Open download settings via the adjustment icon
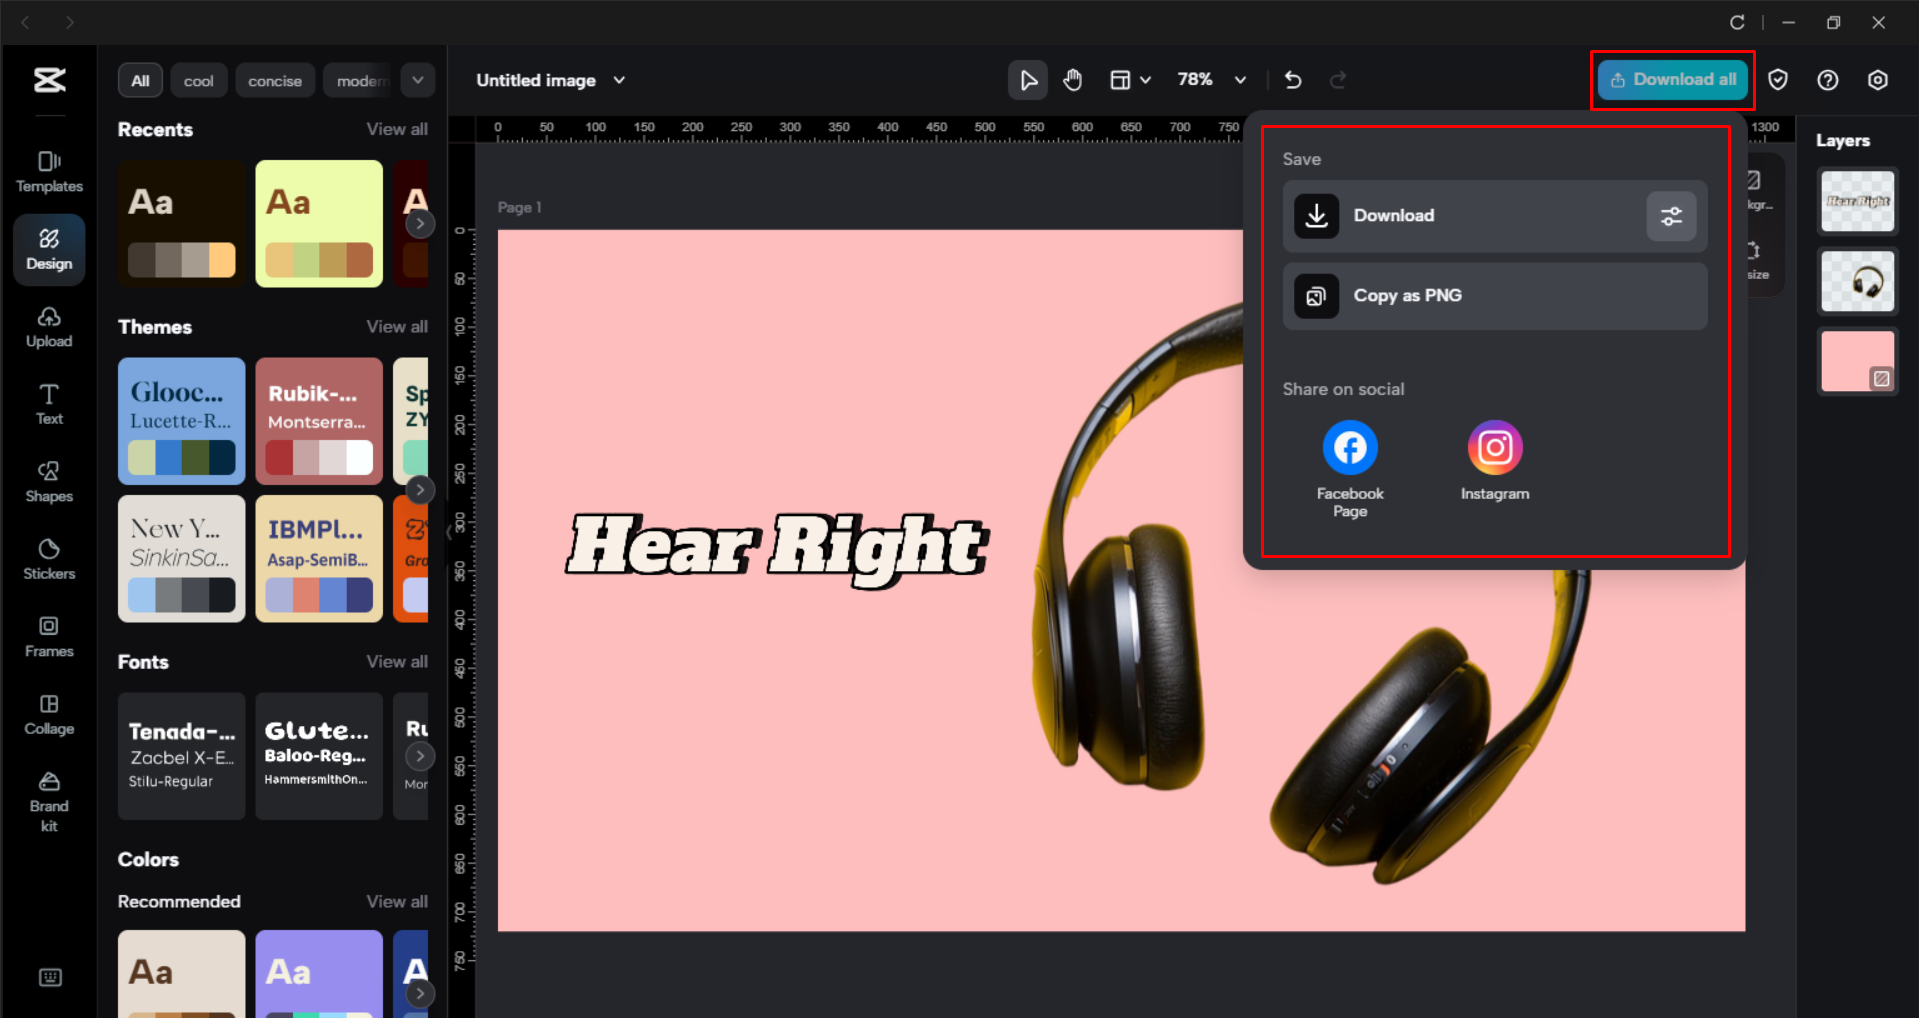Image resolution: width=1919 pixels, height=1018 pixels. 1670,216
